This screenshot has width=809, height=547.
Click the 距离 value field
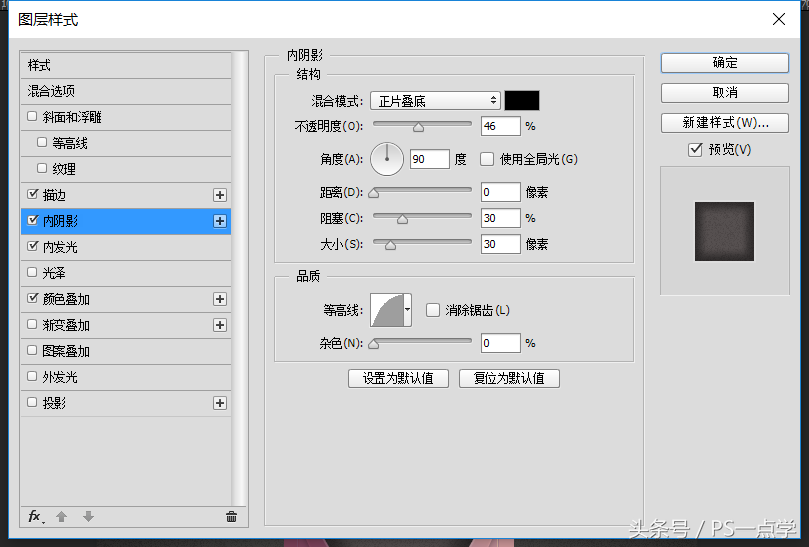500,192
